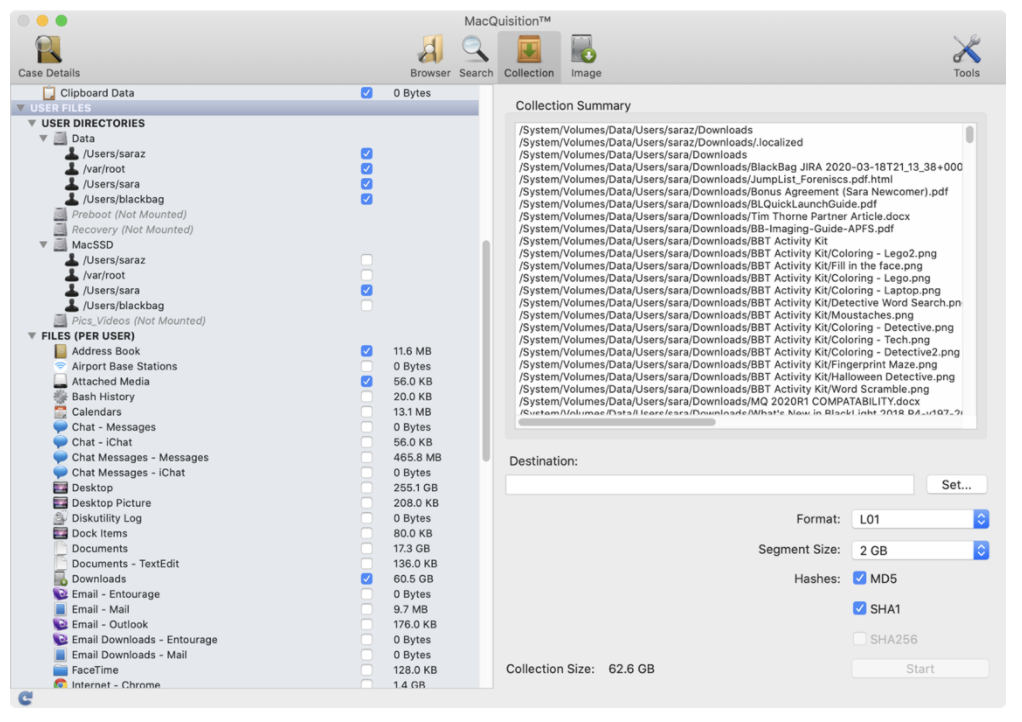Click the 255.1 GB Desktop size value
This screenshot has width=1022, height=722.
pos(415,488)
